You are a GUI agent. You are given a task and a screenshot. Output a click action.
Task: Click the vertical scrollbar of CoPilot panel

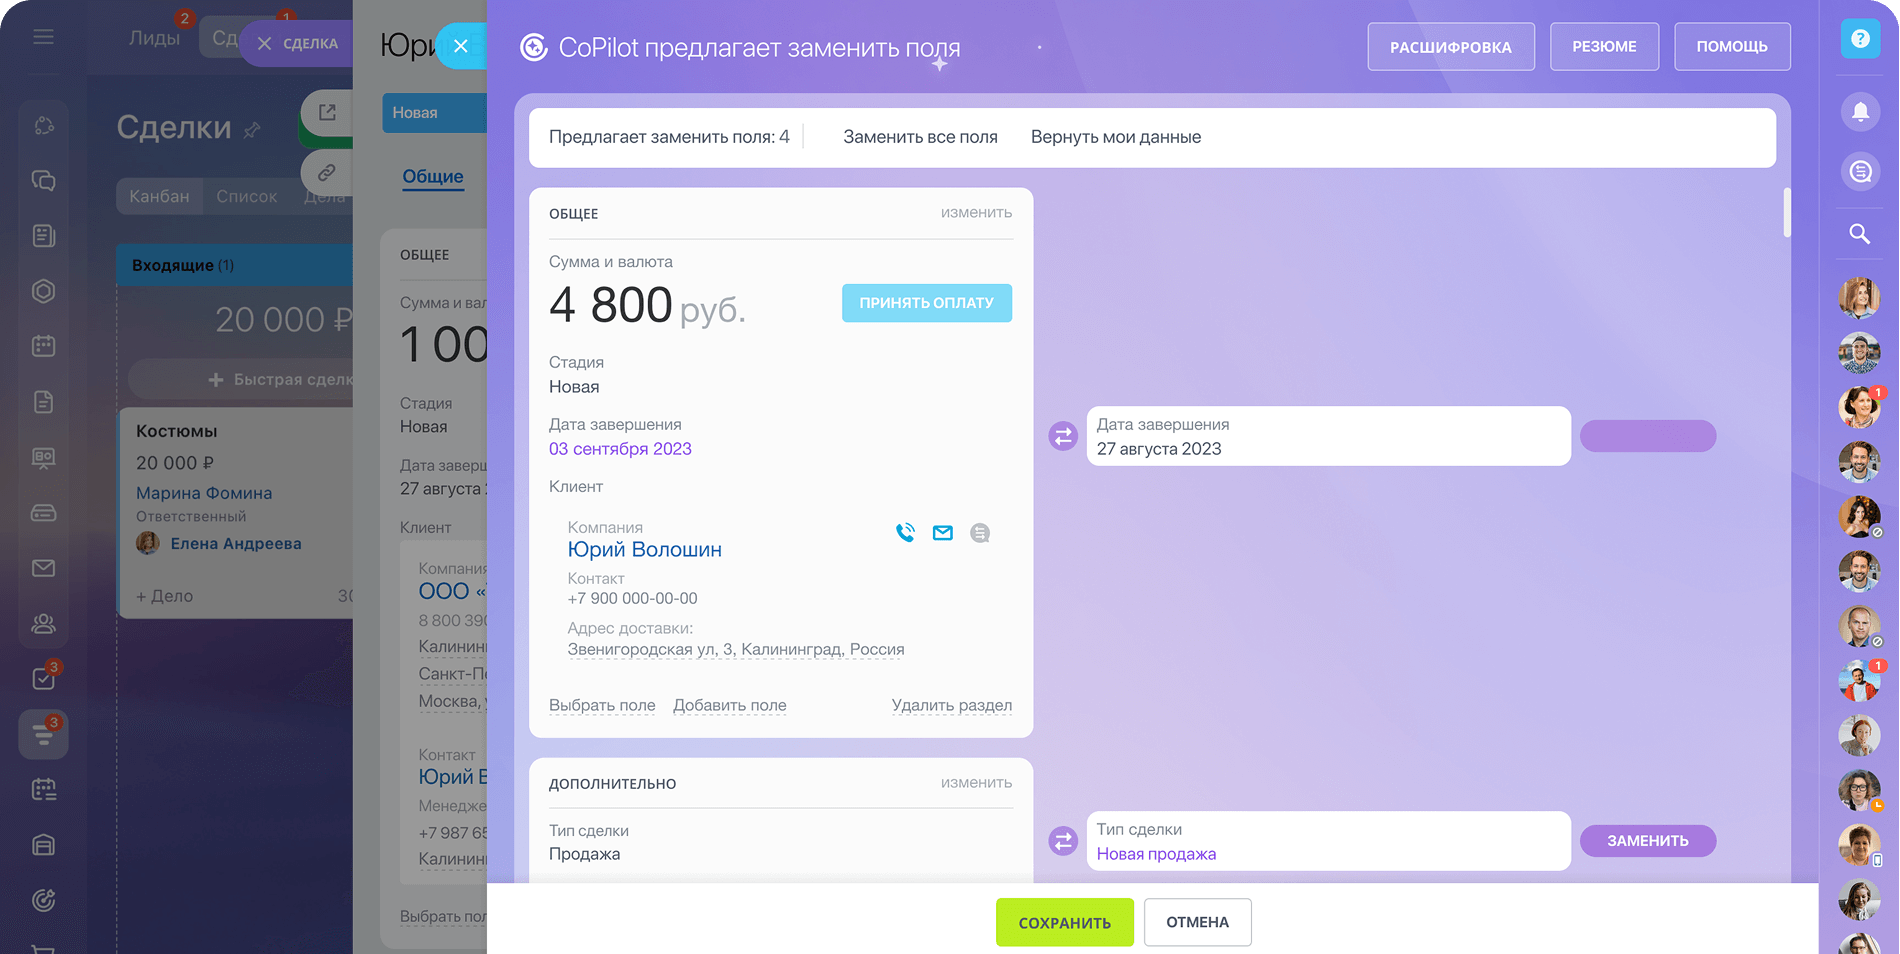[1786, 213]
